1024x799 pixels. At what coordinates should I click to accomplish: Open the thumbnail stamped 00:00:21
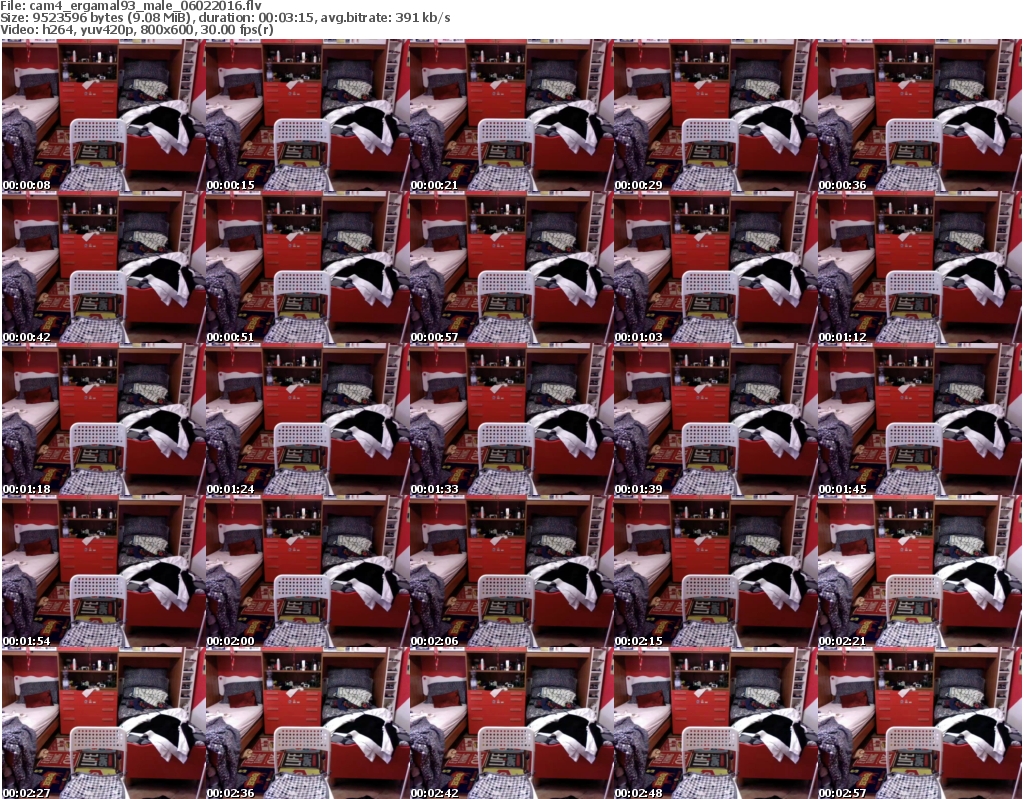pyautogui.click(x=511, y=116)
